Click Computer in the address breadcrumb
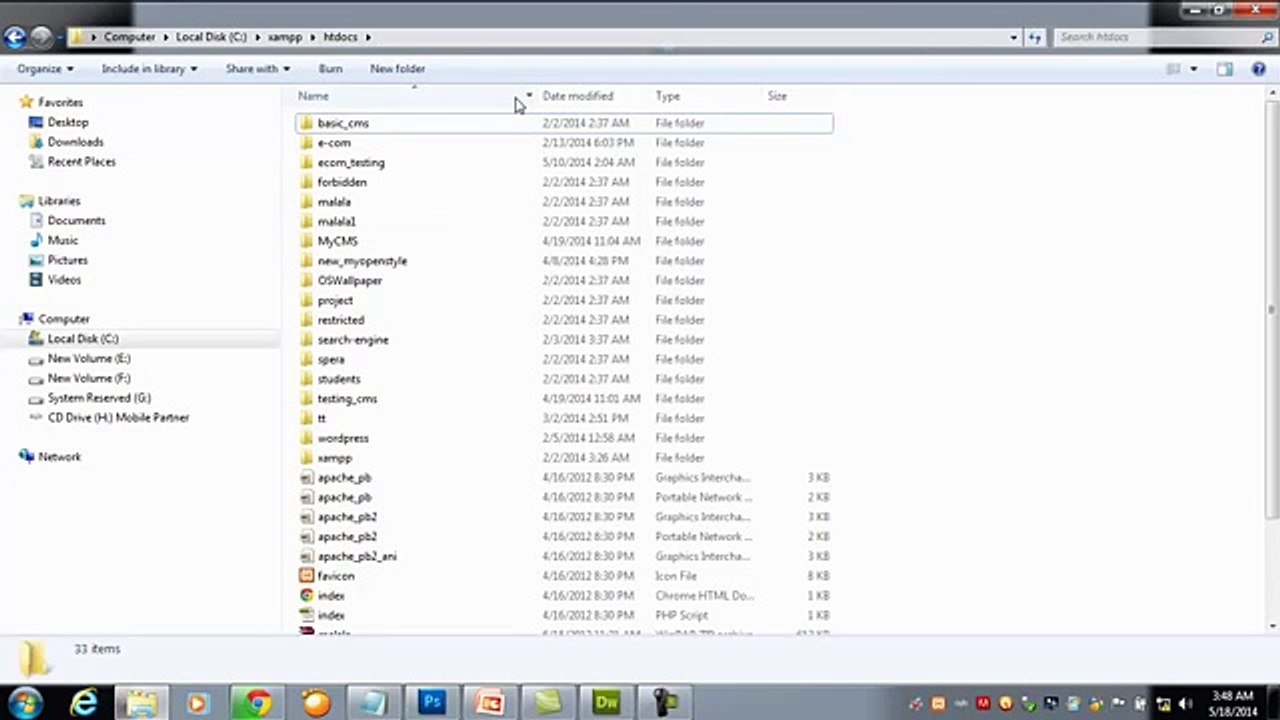 [x=130, y=37]
